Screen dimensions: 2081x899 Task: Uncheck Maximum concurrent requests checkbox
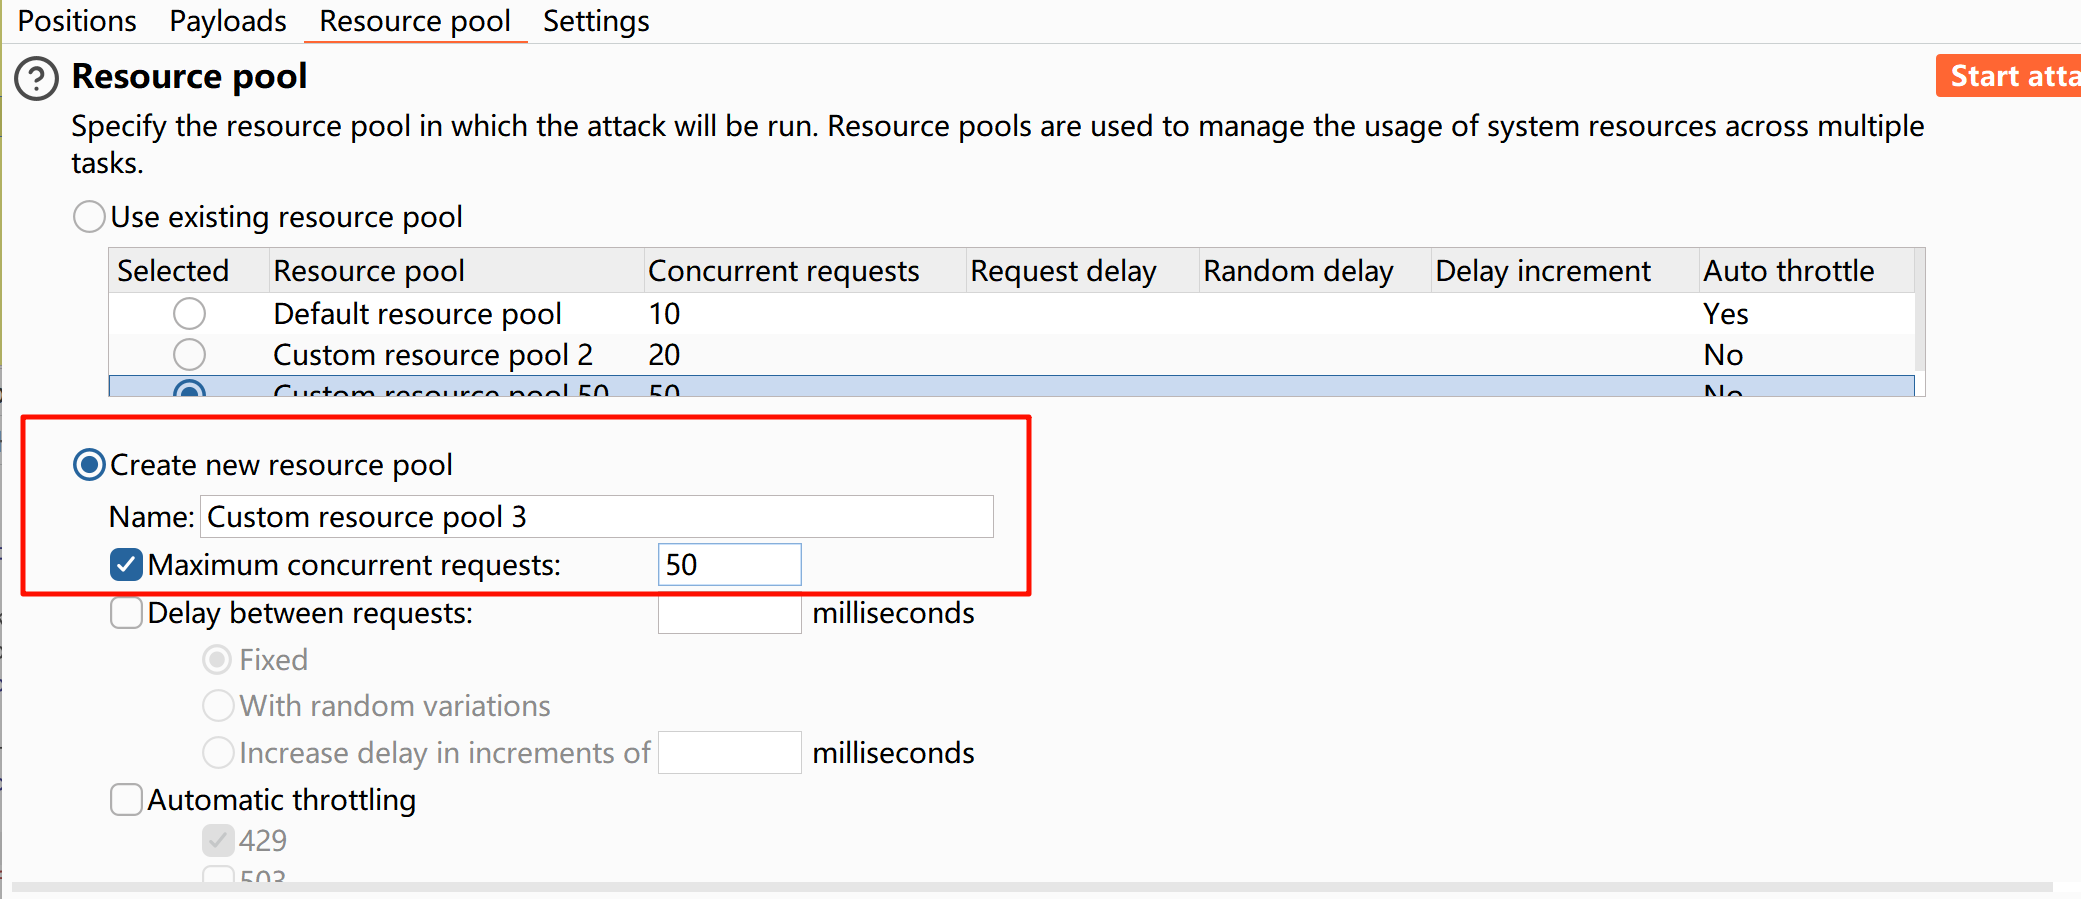click(126, 565)
